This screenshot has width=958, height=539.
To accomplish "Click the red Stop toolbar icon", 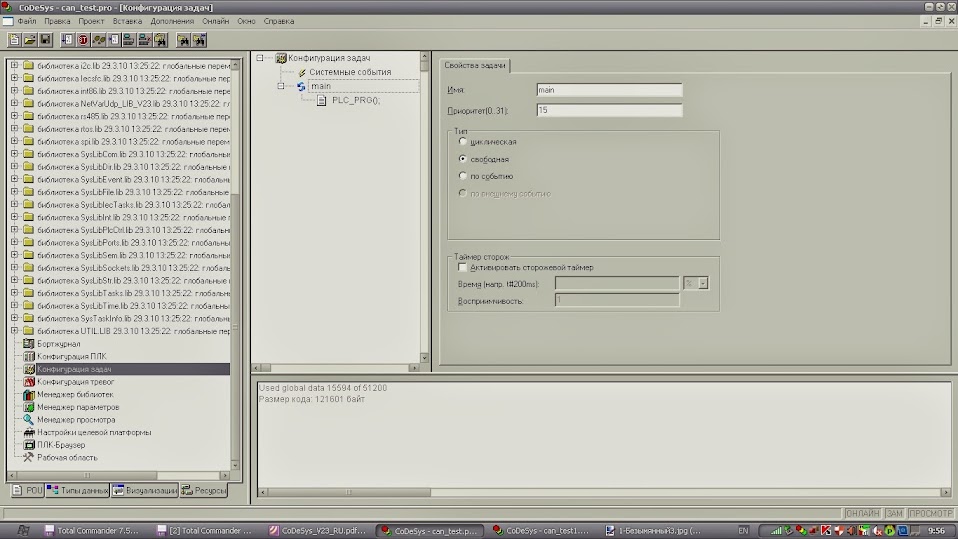I will [82, 40].
